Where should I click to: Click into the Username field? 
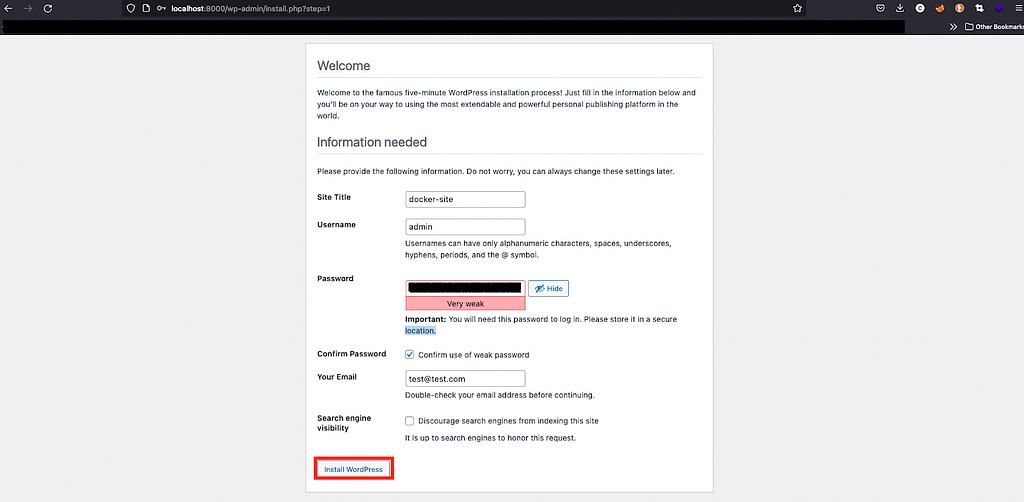pyautogui.click(x=465, y=227)
